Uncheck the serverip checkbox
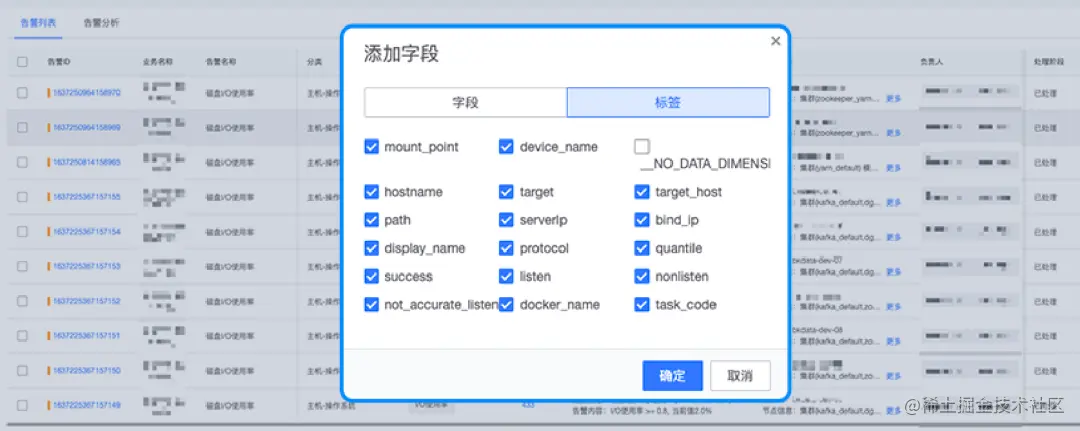The width and height of the screenshot is (1080, 431). click(x=506, y=220)
